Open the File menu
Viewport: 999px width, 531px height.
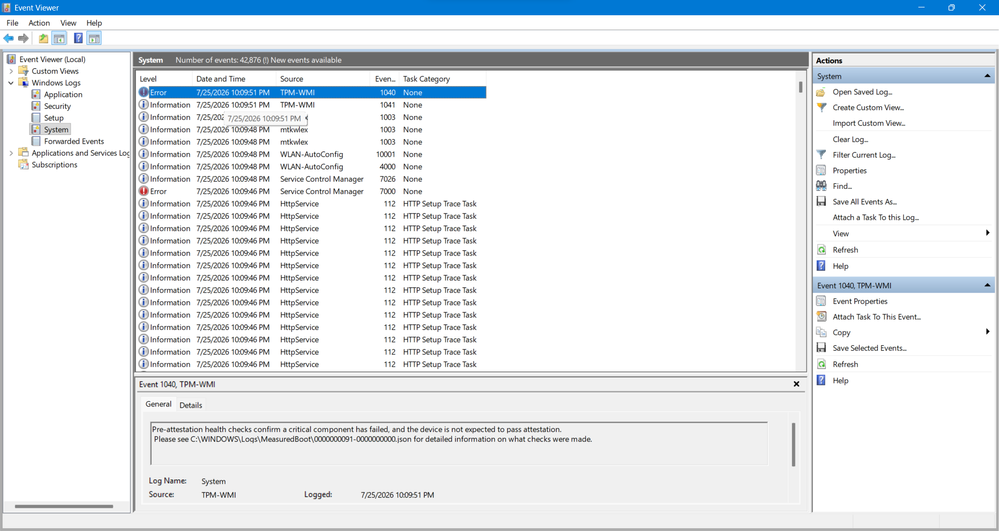pos(12,23)
